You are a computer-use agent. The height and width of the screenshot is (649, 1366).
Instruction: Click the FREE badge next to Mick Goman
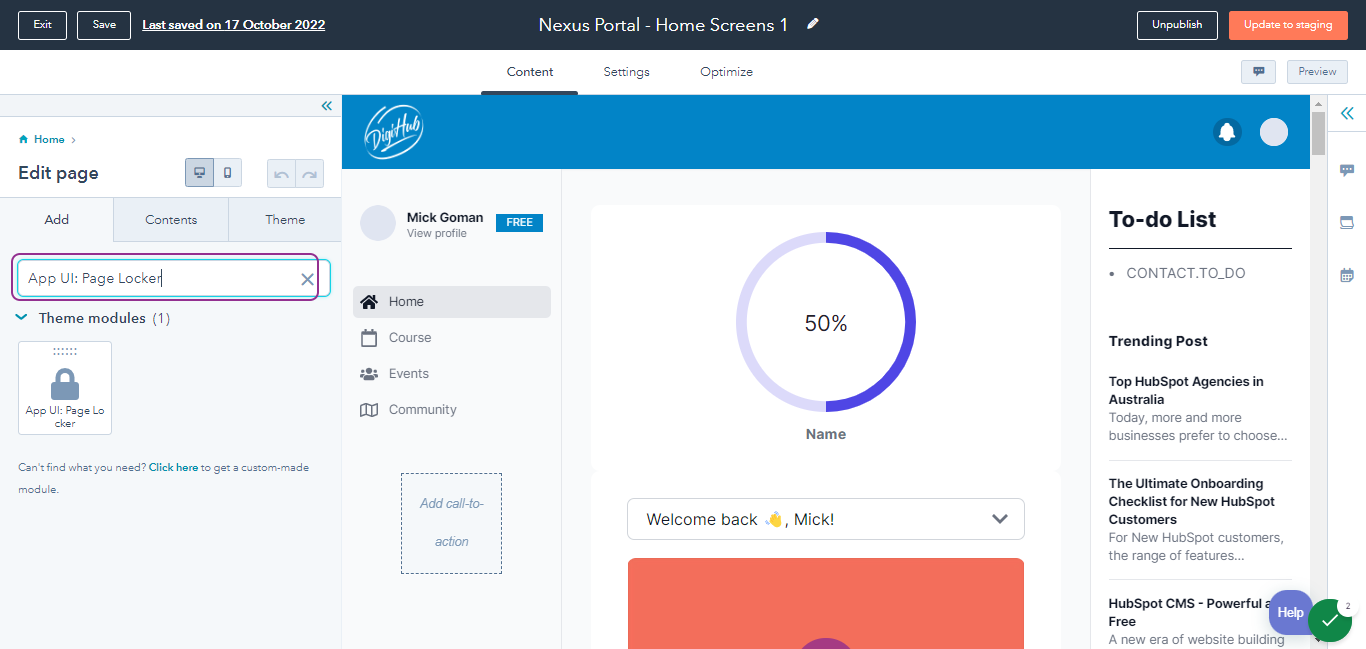click(519, 222)
